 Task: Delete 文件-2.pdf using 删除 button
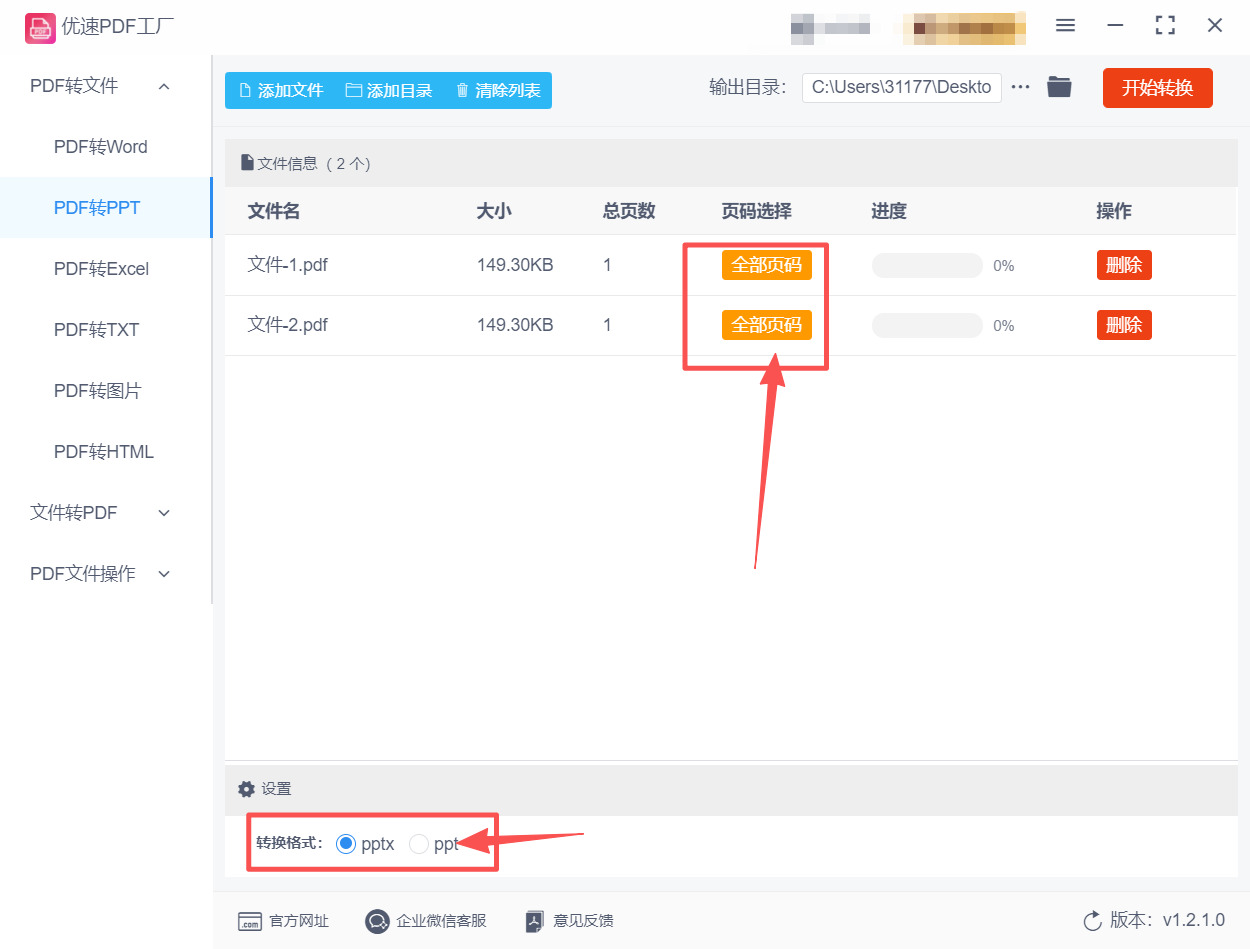point(1124,325)
